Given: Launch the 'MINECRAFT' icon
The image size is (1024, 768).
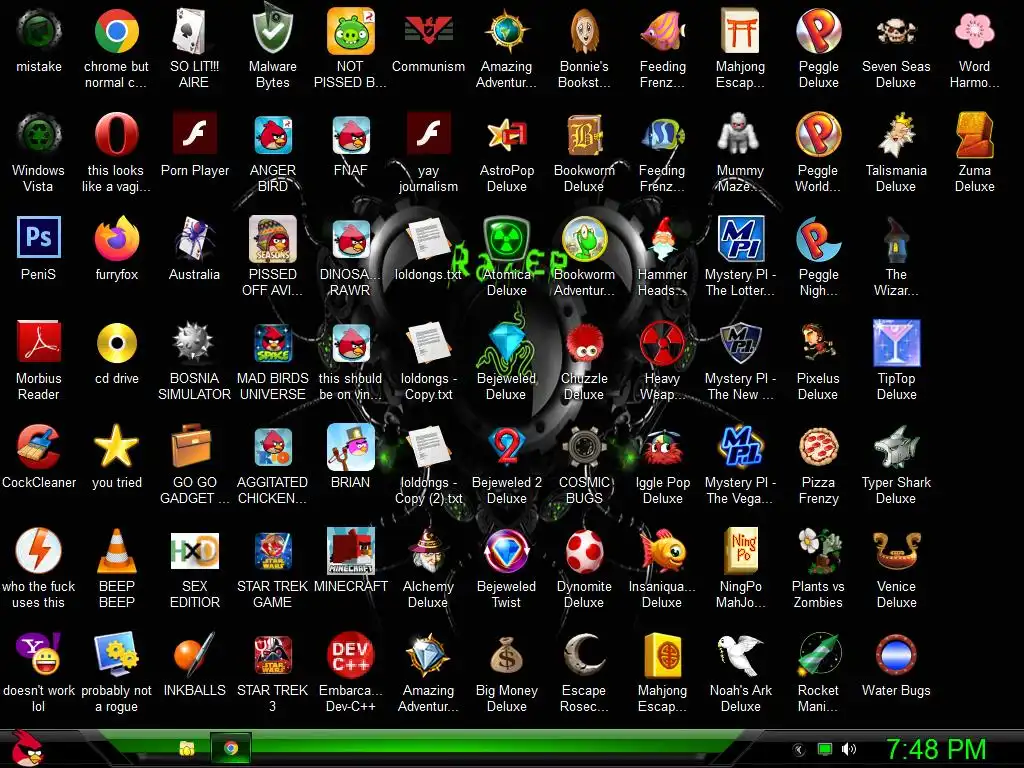Looking at the screenshot, I should click(x=350, y=551).
